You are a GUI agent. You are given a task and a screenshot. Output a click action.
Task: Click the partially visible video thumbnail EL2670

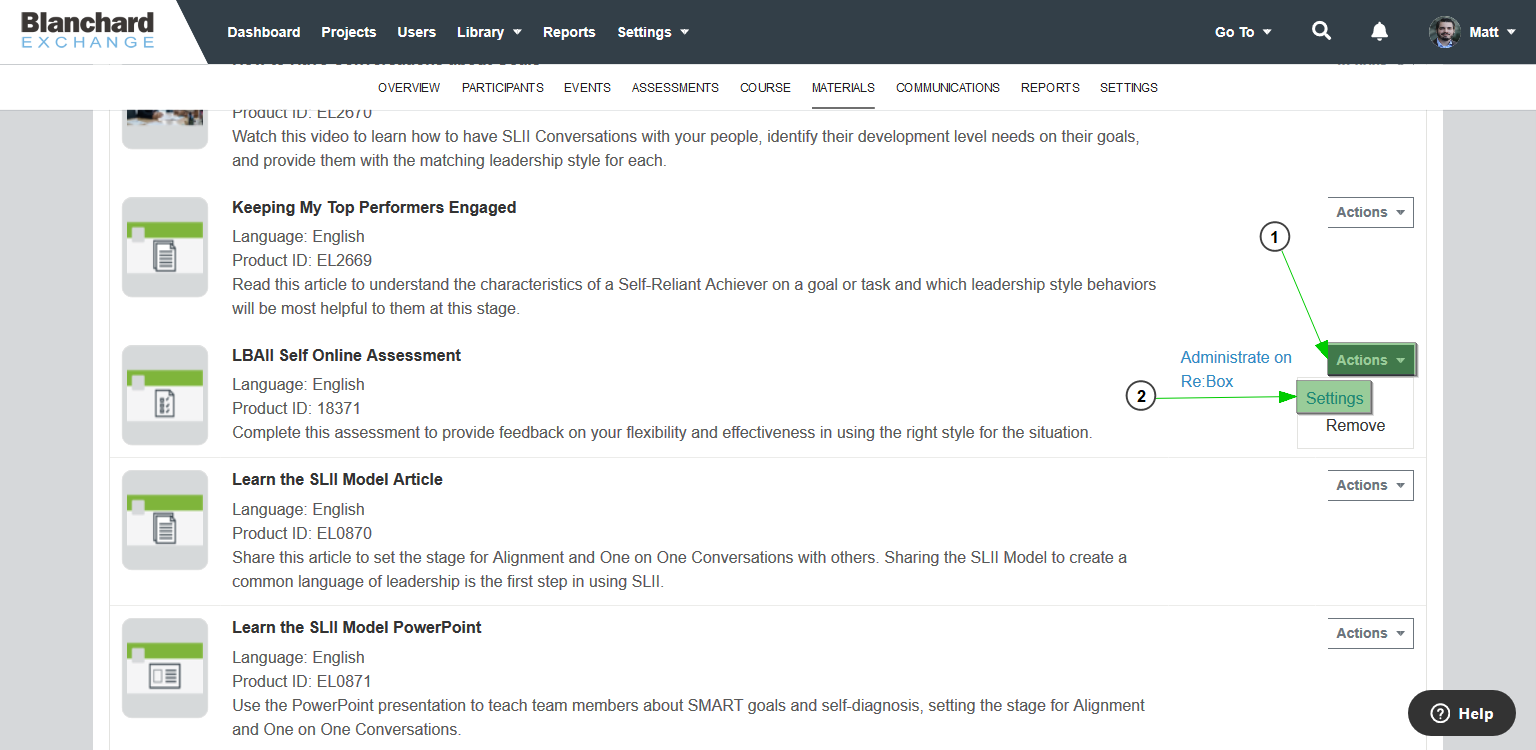pos(165,130)
